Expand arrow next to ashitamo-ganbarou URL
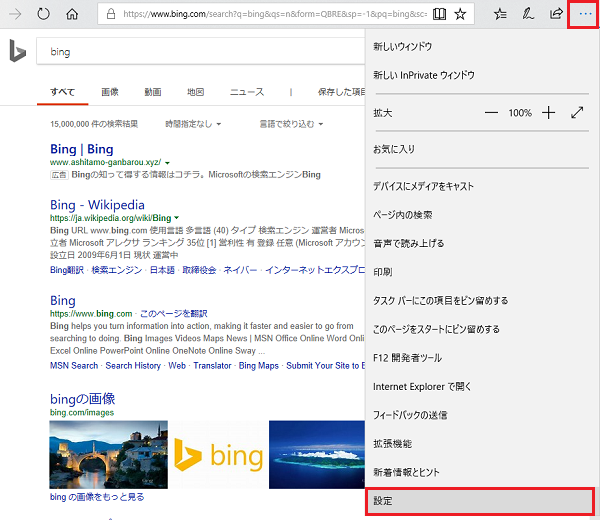 [167, 163]
